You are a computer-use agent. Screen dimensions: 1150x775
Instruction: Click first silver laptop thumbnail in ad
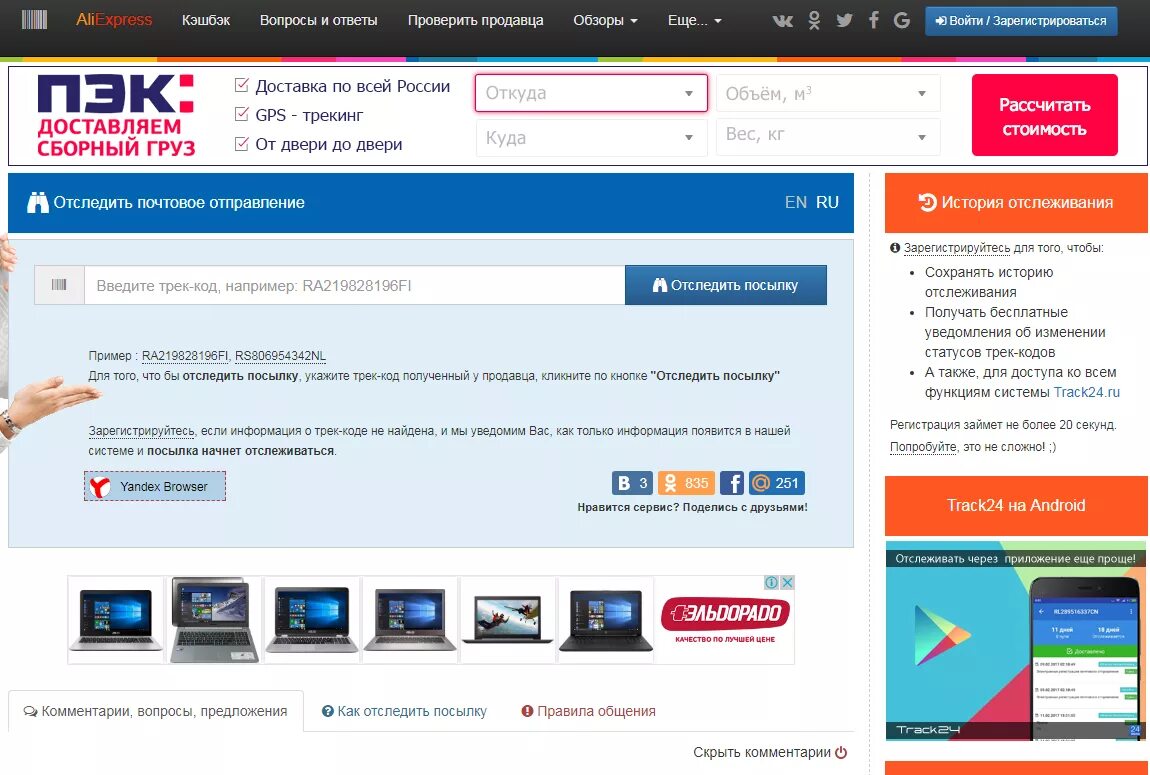(x=116, y=620)
